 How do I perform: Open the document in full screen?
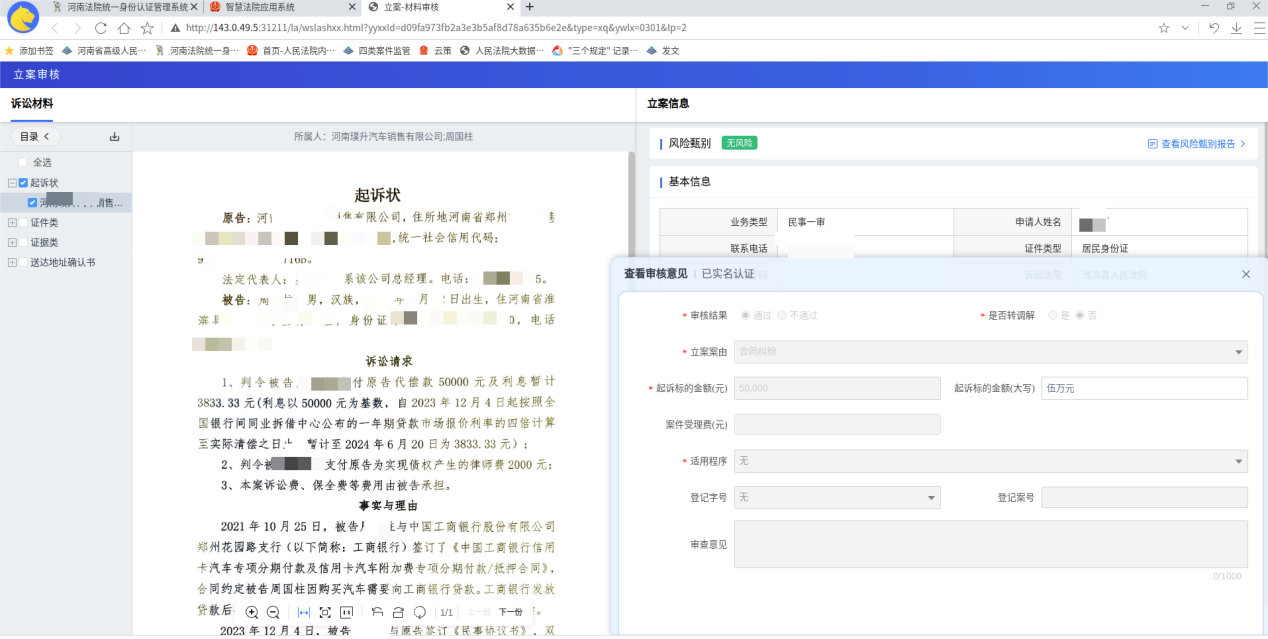click(325, 612)
